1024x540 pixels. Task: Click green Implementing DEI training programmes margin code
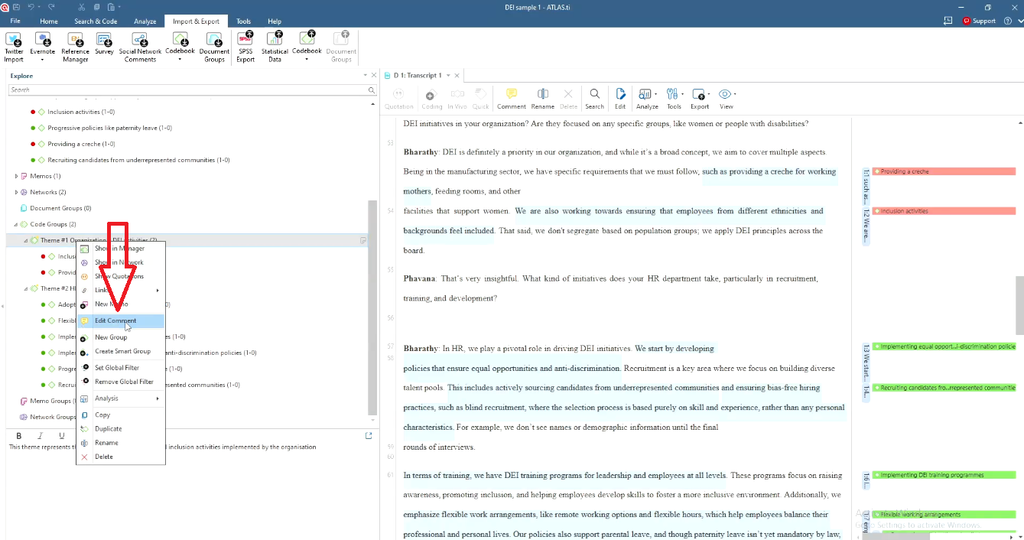[x=944, y=475]
